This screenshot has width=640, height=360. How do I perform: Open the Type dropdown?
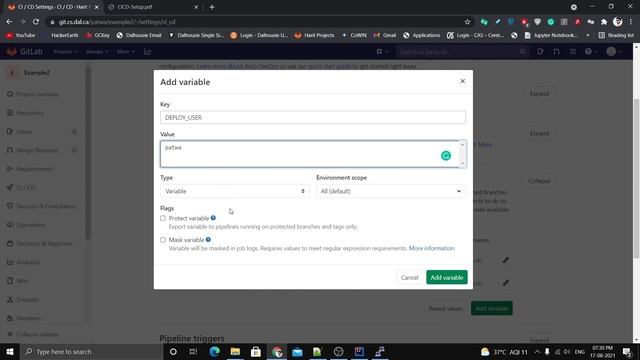tap(235, 191)
